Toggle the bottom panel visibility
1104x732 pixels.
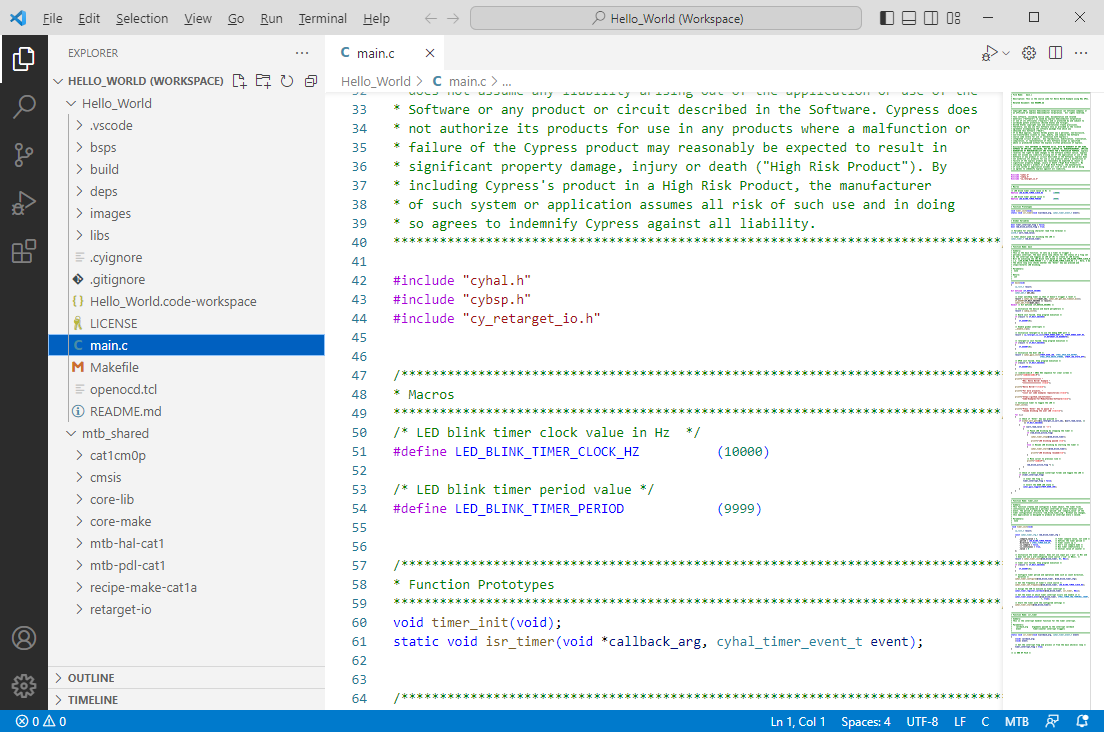909,18
